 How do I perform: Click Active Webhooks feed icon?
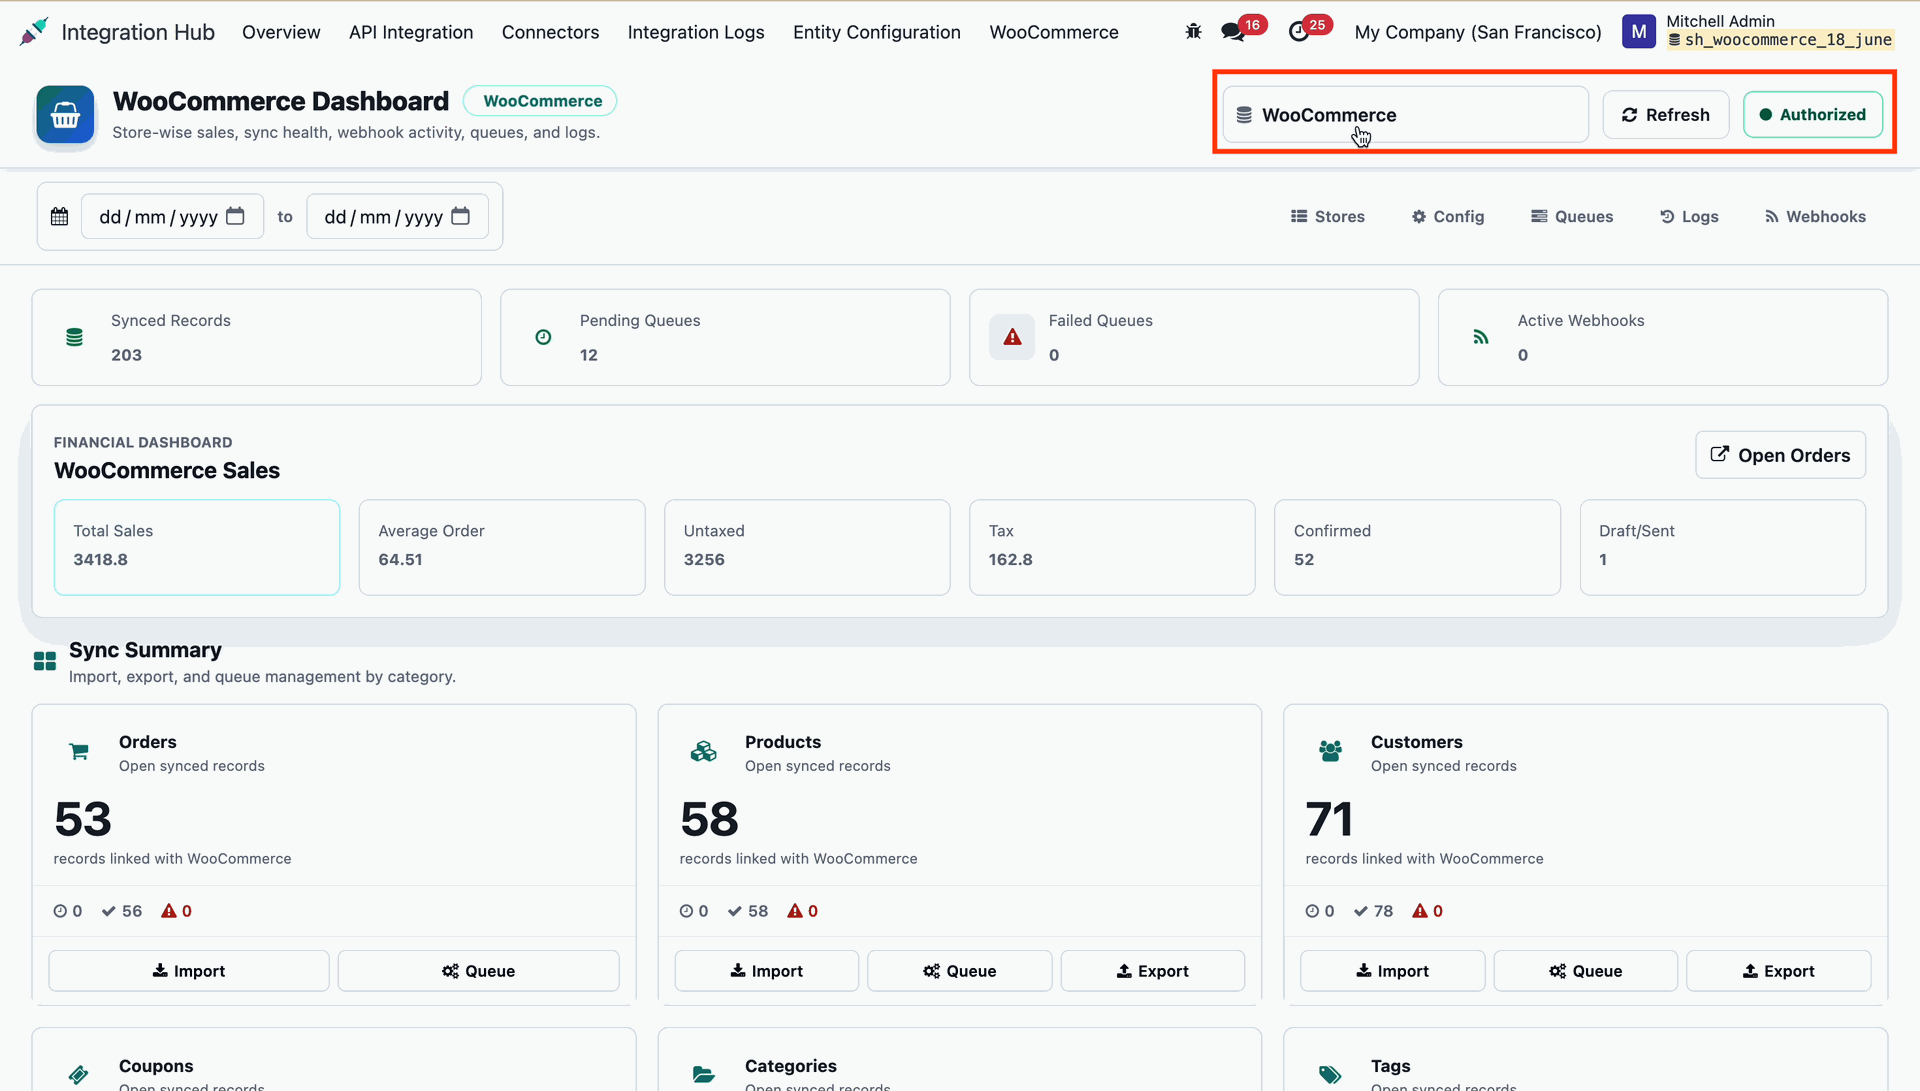click(x=1481, y=337)
